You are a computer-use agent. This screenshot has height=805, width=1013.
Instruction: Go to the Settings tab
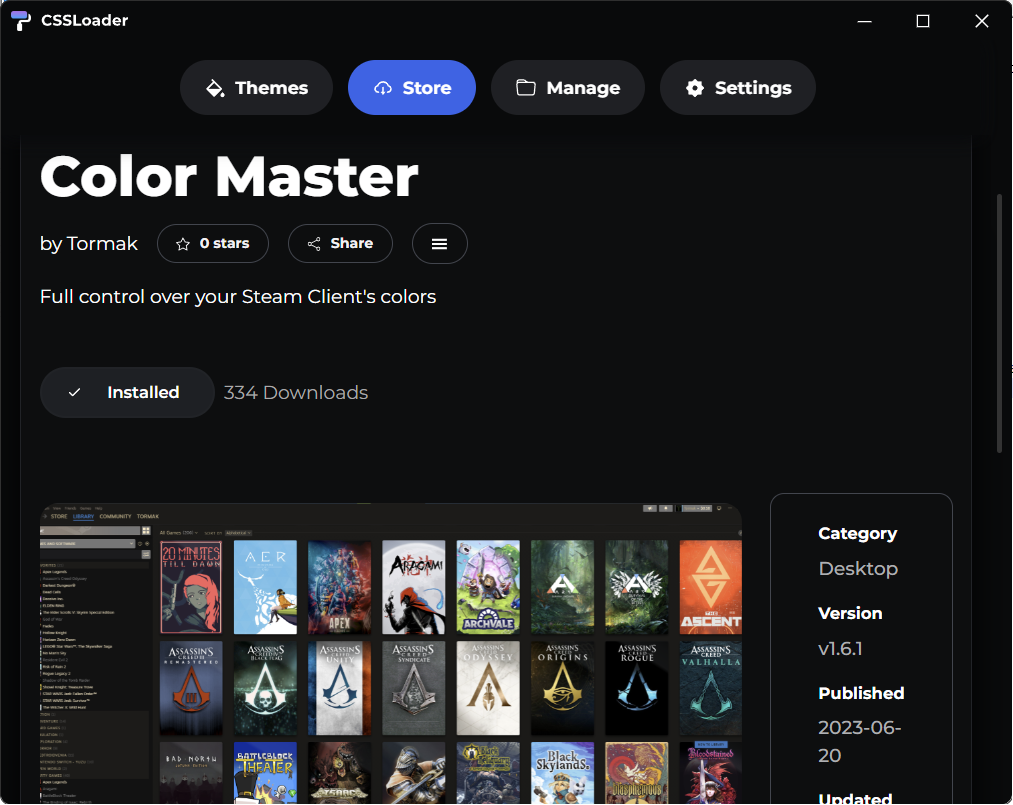point(738,87)
